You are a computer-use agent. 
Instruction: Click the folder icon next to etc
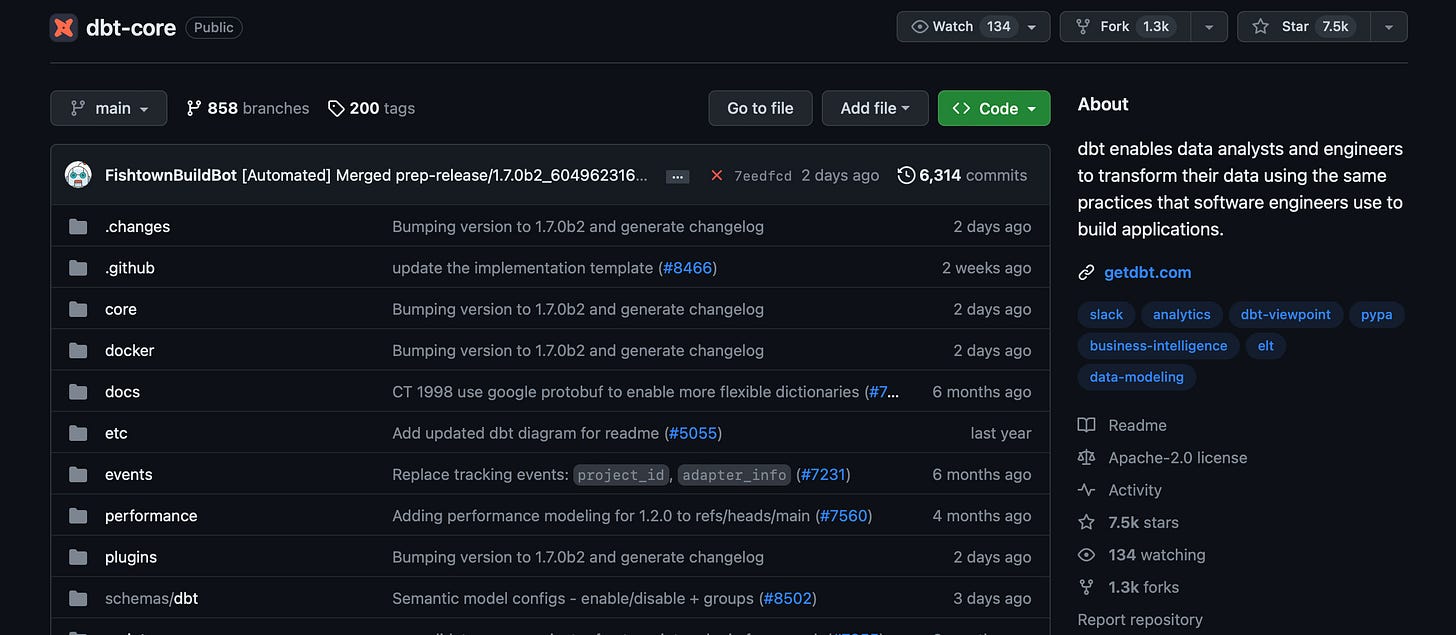tap(78, 433)
